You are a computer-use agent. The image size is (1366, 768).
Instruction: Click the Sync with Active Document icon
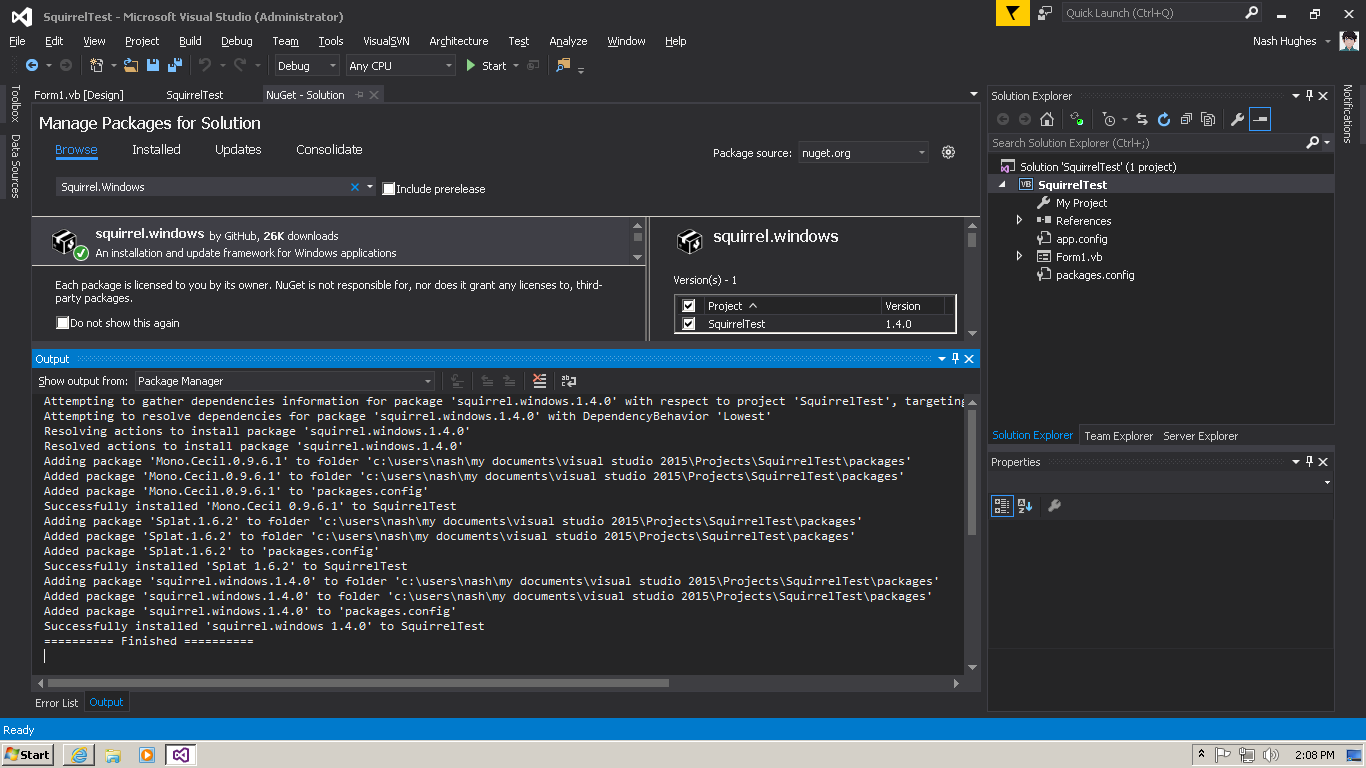click(x=1142, y=119)
